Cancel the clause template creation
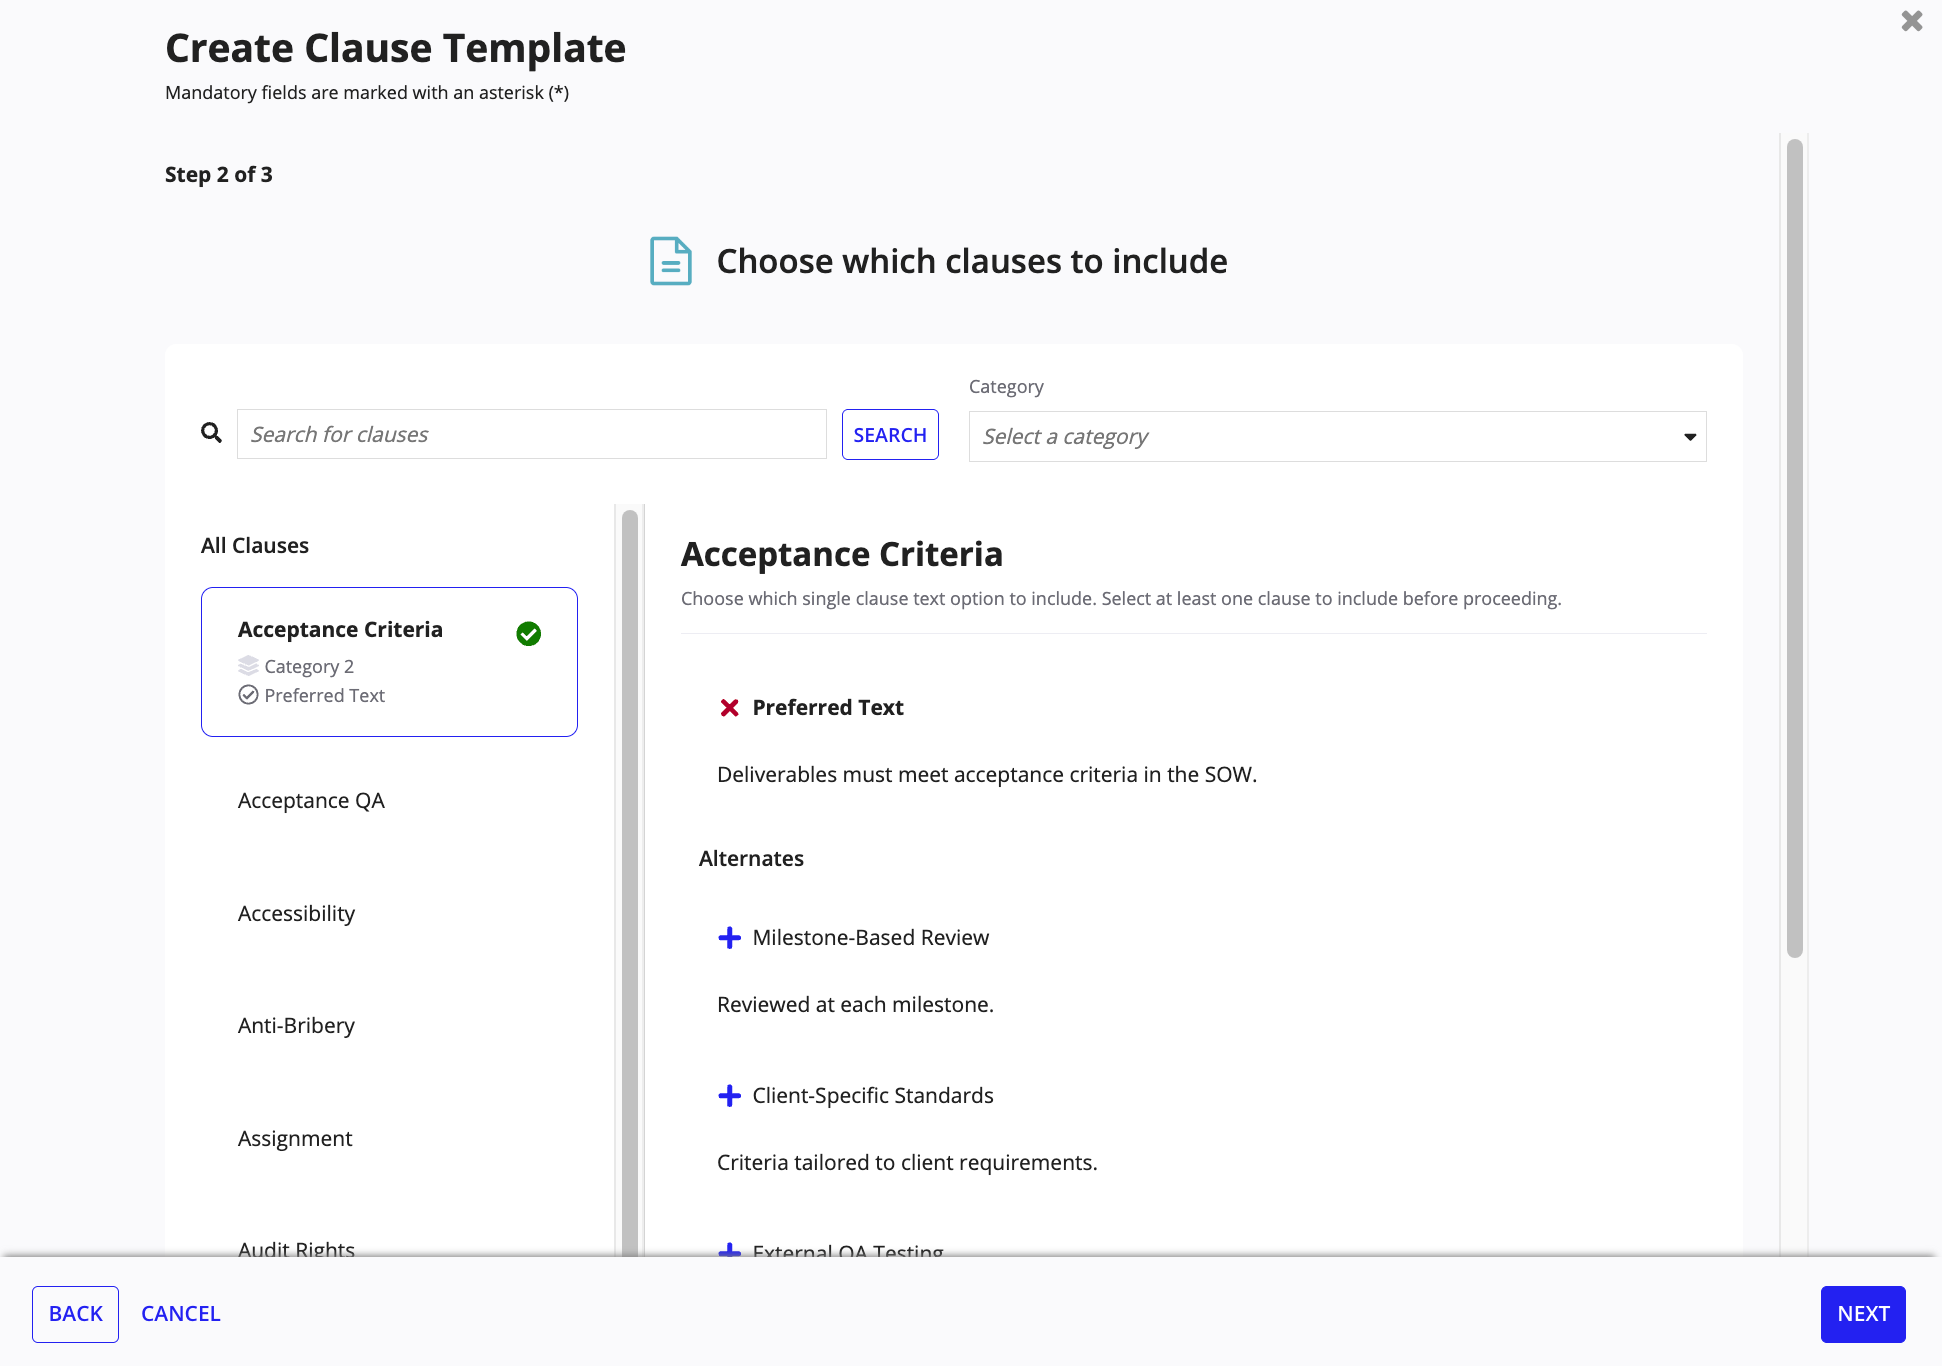This screenshot has width=1942, height=1366. 180,1314
